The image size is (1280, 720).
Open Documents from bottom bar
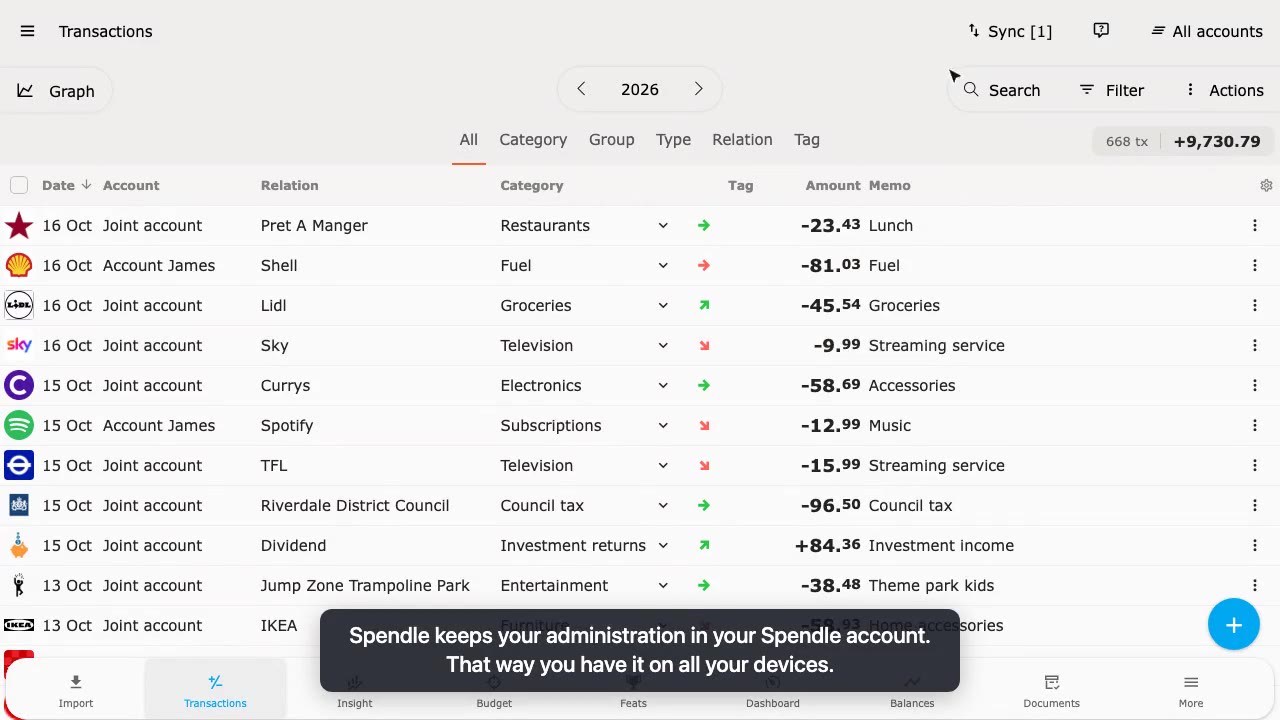(1051, 690)
